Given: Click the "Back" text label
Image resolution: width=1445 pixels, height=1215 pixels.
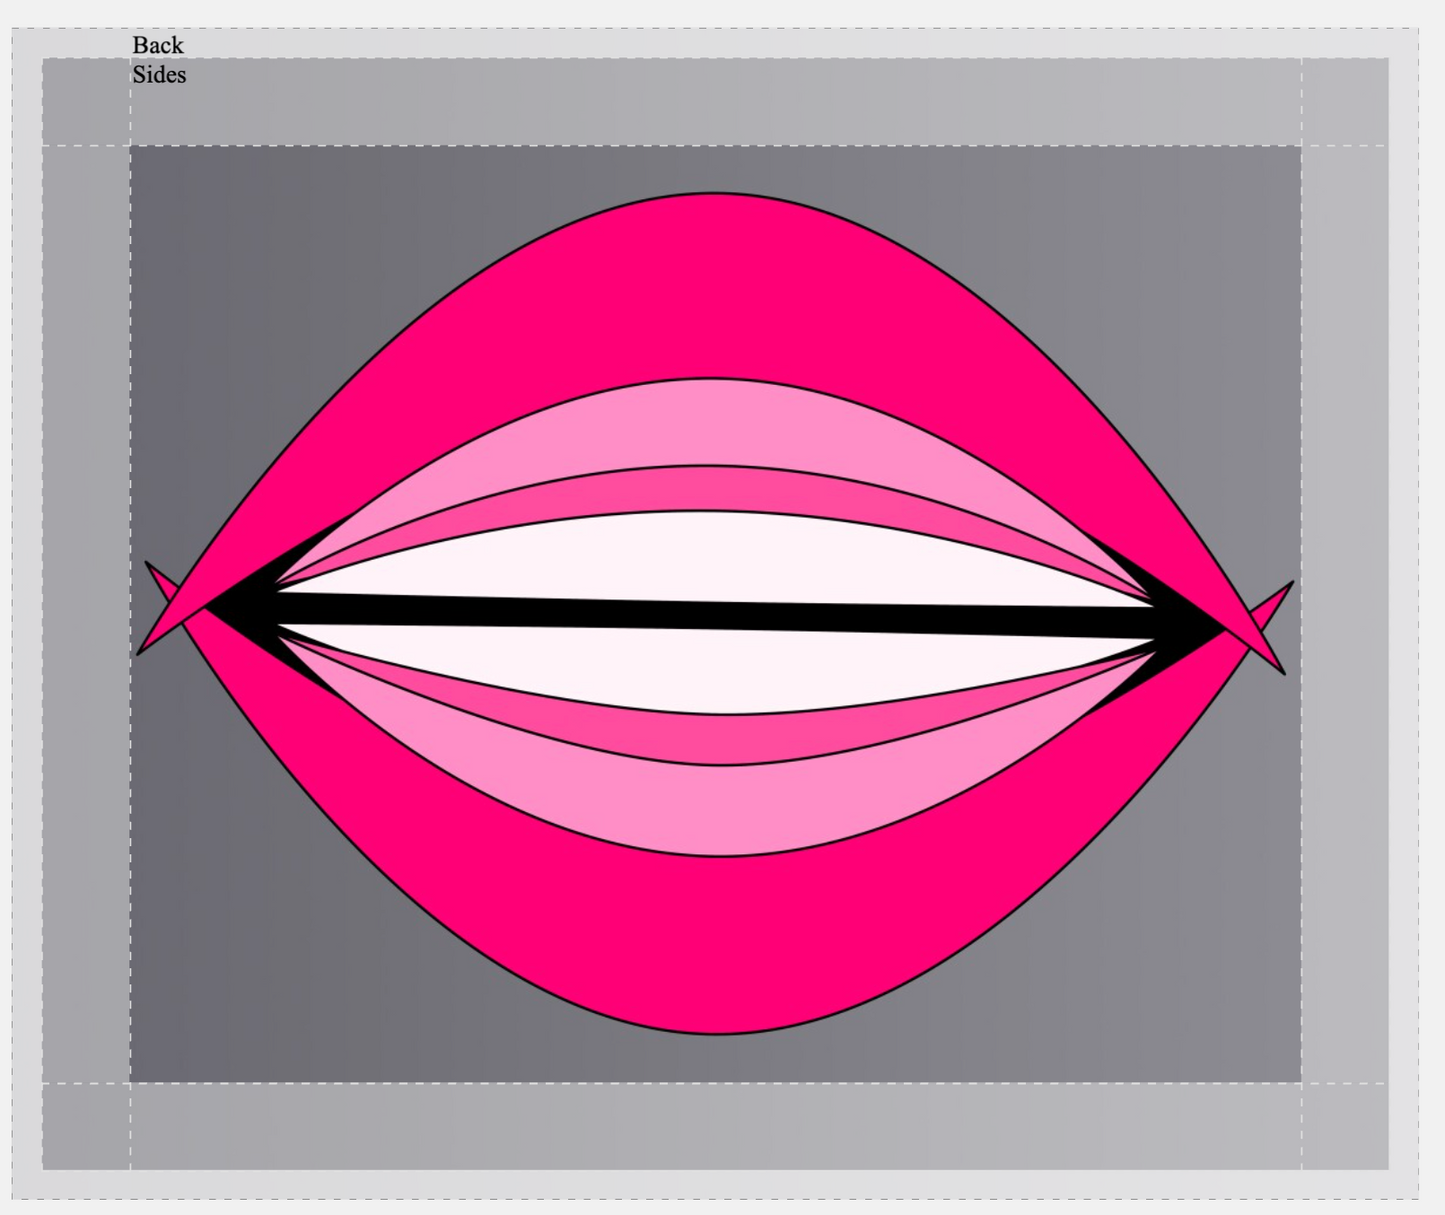Looking at the screenshot, I should 158,45.
